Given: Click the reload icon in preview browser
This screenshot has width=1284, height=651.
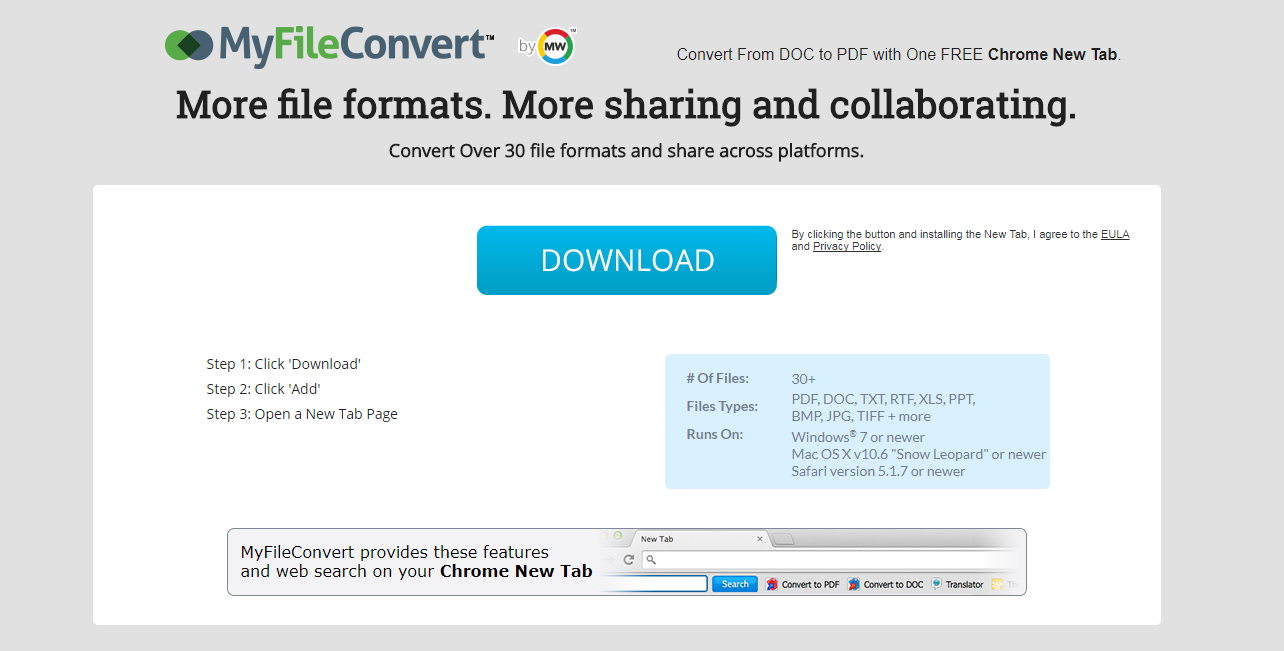Looking at the screenshot, I should click(629, 560).
